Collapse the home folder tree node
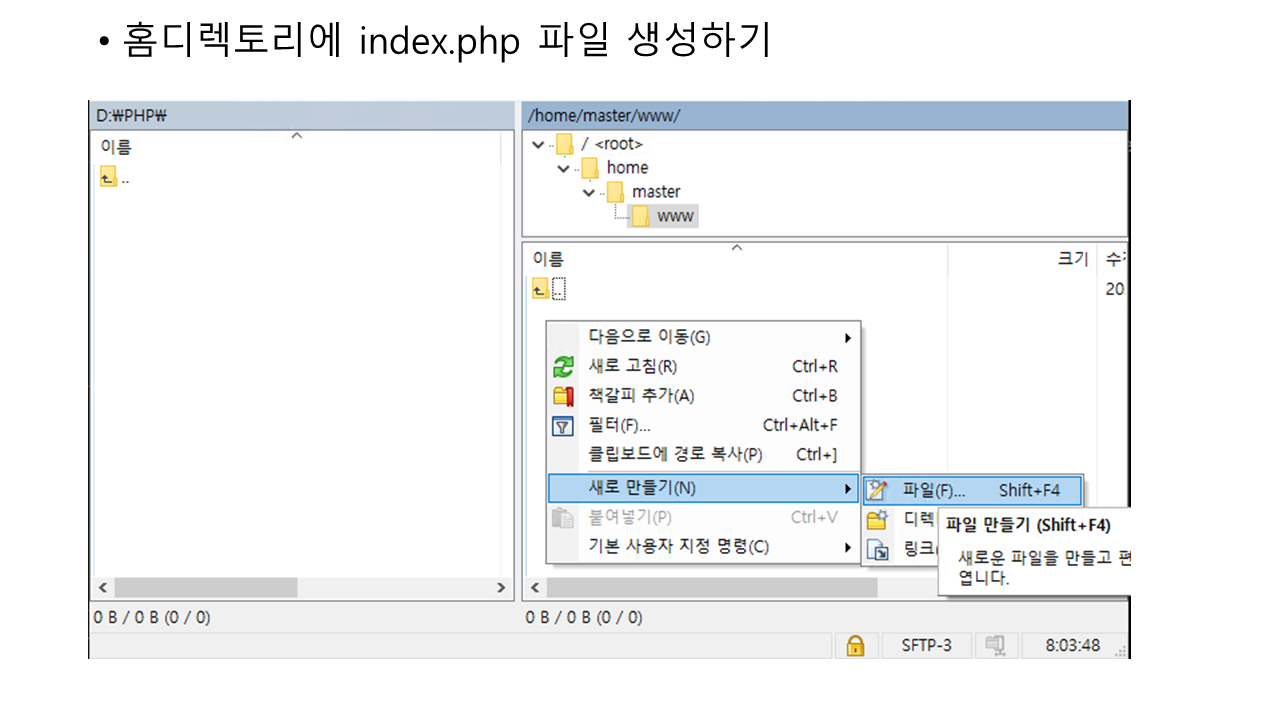1280x720 pixels. click(x=564, y=169)
